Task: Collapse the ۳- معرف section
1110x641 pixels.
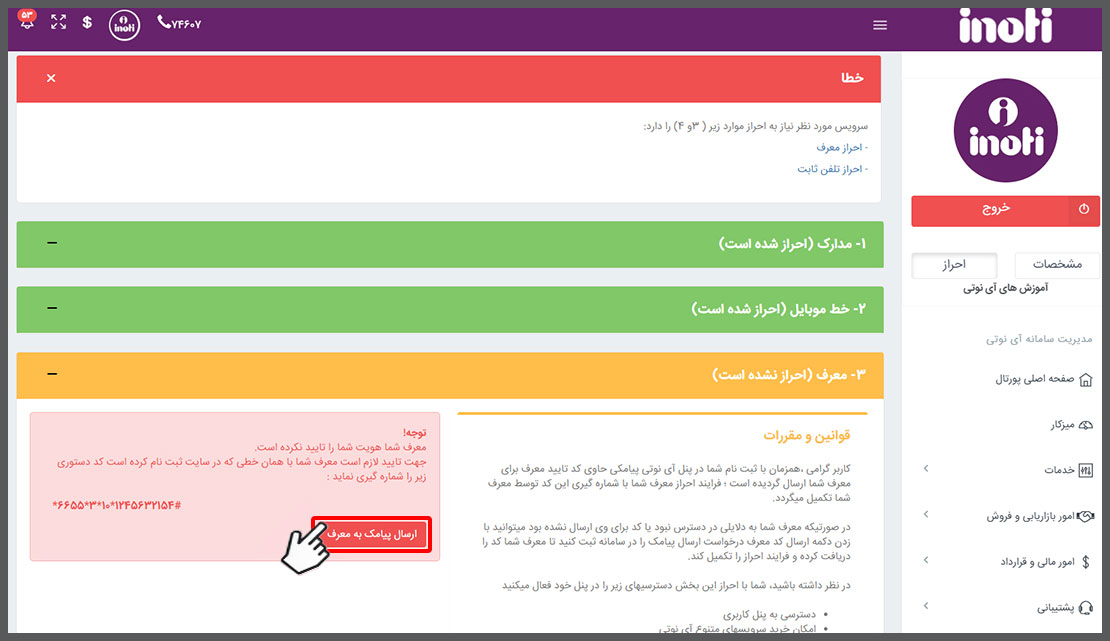Action: coord(52,374)
